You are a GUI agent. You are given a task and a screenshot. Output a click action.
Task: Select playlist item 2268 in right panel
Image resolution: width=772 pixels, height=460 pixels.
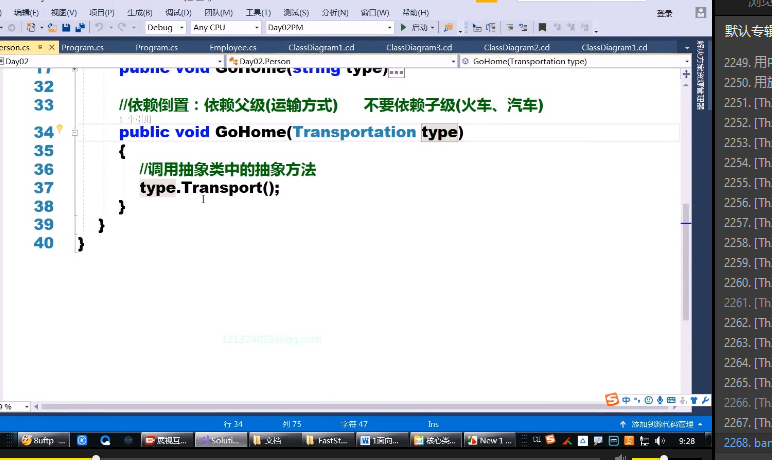click(x=747, y=443)
